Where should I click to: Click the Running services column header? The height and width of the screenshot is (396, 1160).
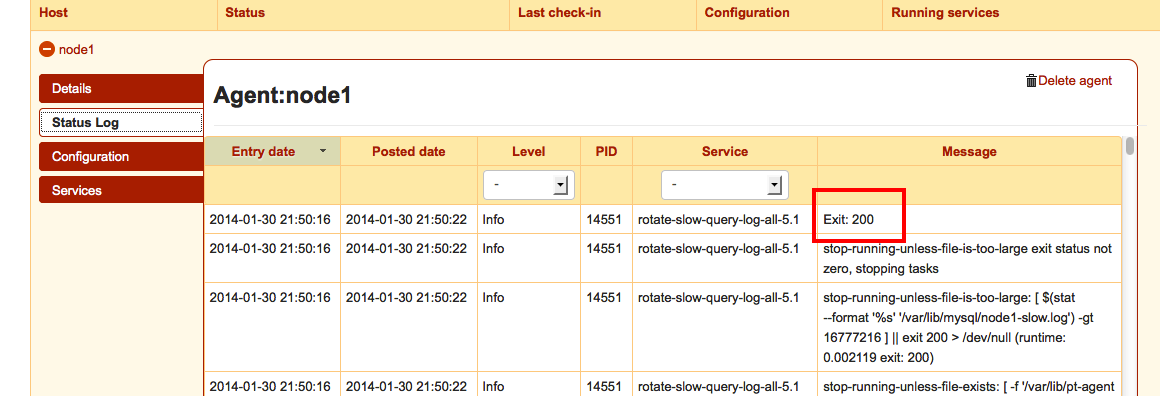click(x=945, y=13)
